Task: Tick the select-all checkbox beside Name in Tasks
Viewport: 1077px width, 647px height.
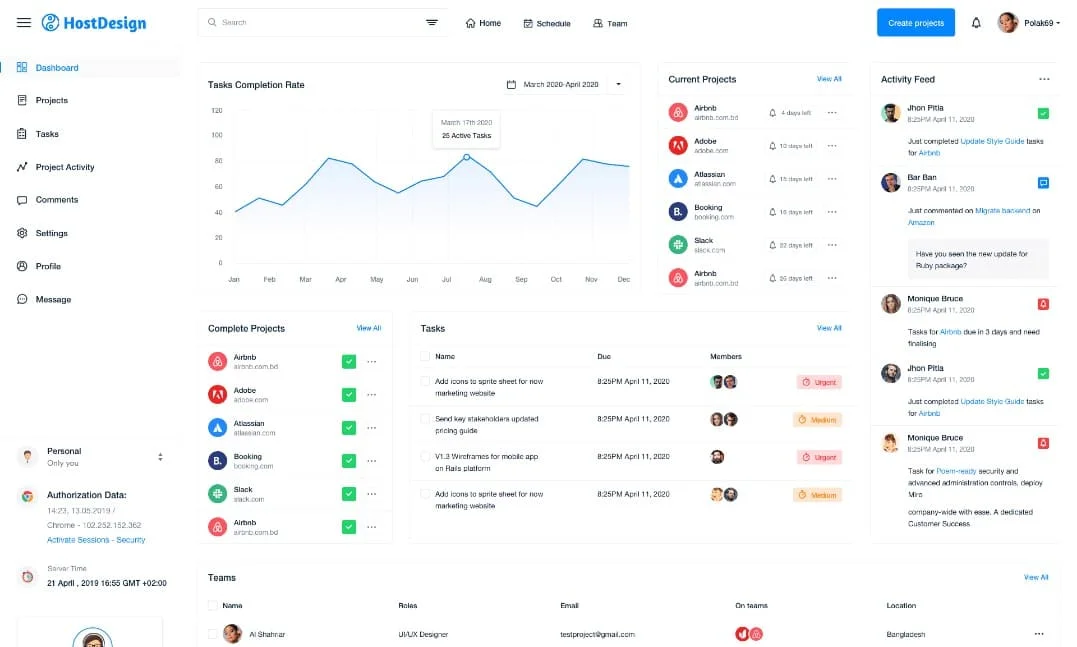Action: coord(425,356)
